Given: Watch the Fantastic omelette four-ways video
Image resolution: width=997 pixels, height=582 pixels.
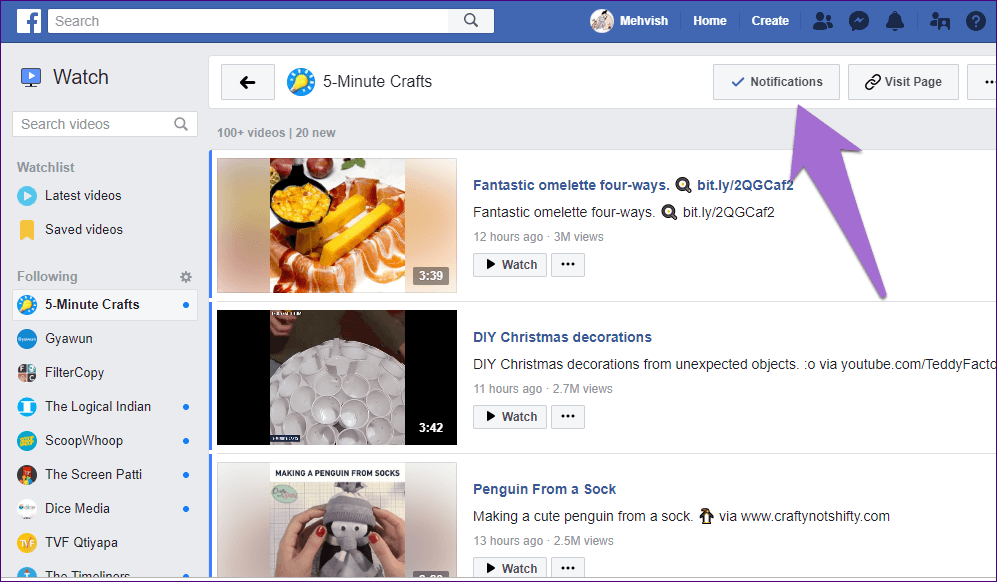Looking at the screenshot, I should pyautogui.click(x=510, y=265).
